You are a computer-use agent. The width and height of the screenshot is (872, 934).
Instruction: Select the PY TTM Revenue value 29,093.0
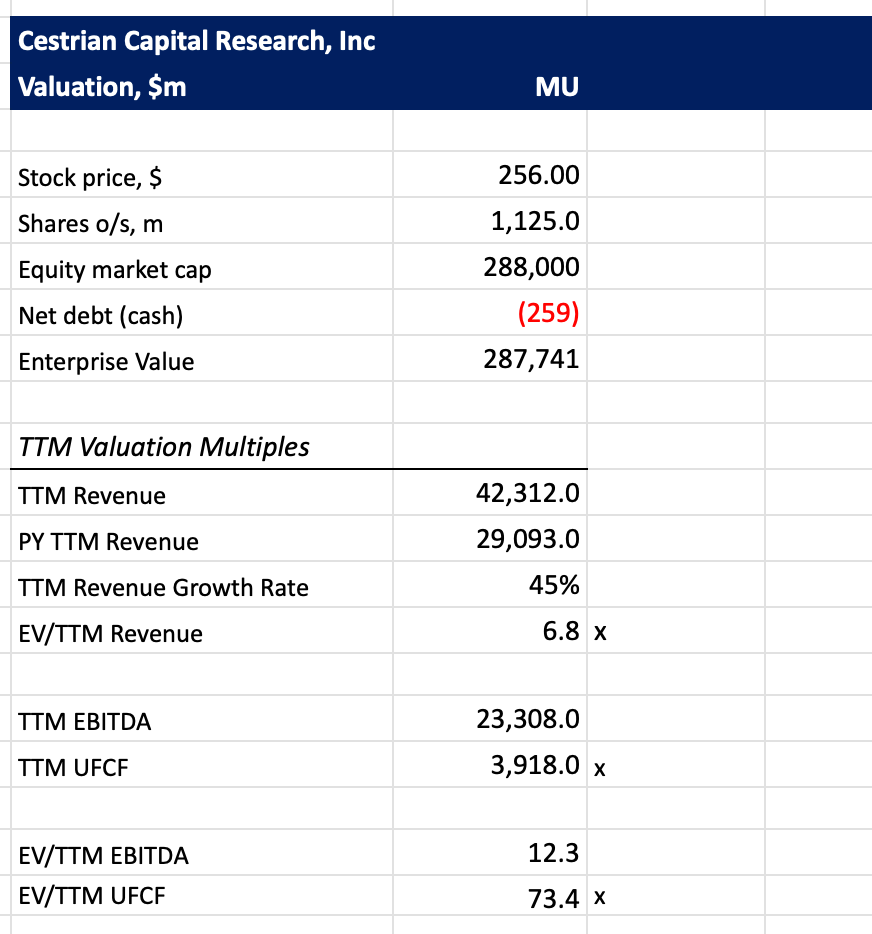528,540
